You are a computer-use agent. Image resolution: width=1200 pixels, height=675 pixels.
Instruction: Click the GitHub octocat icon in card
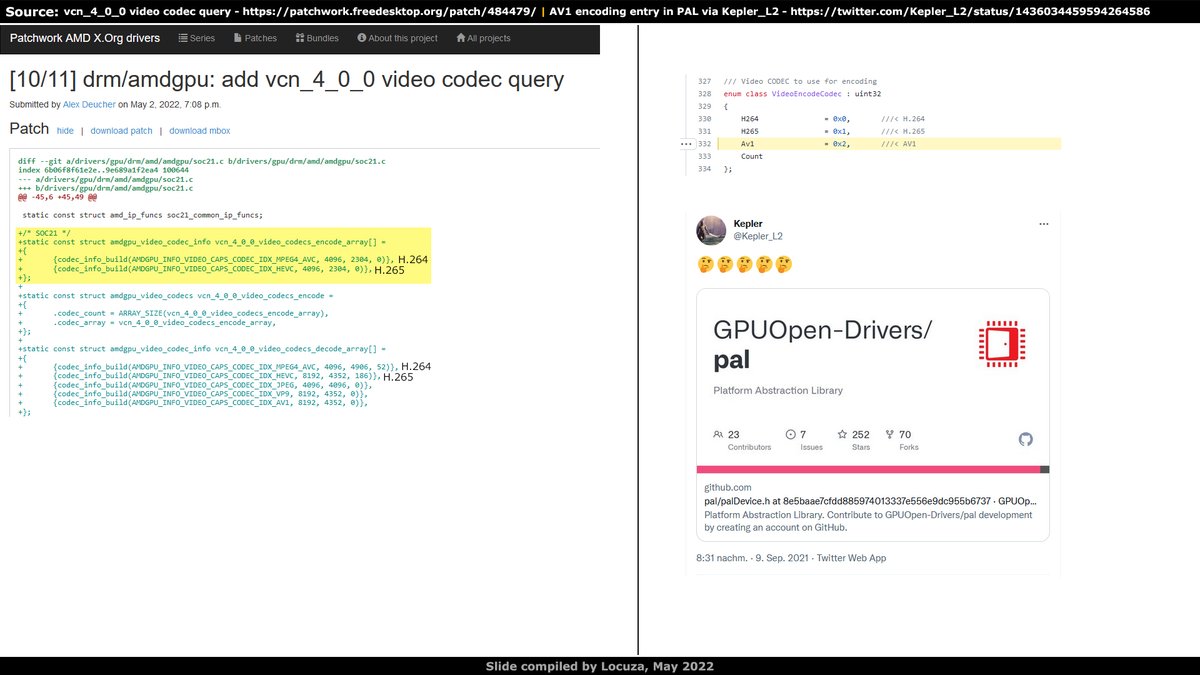pyautogui.click(x=1025, y=439)
